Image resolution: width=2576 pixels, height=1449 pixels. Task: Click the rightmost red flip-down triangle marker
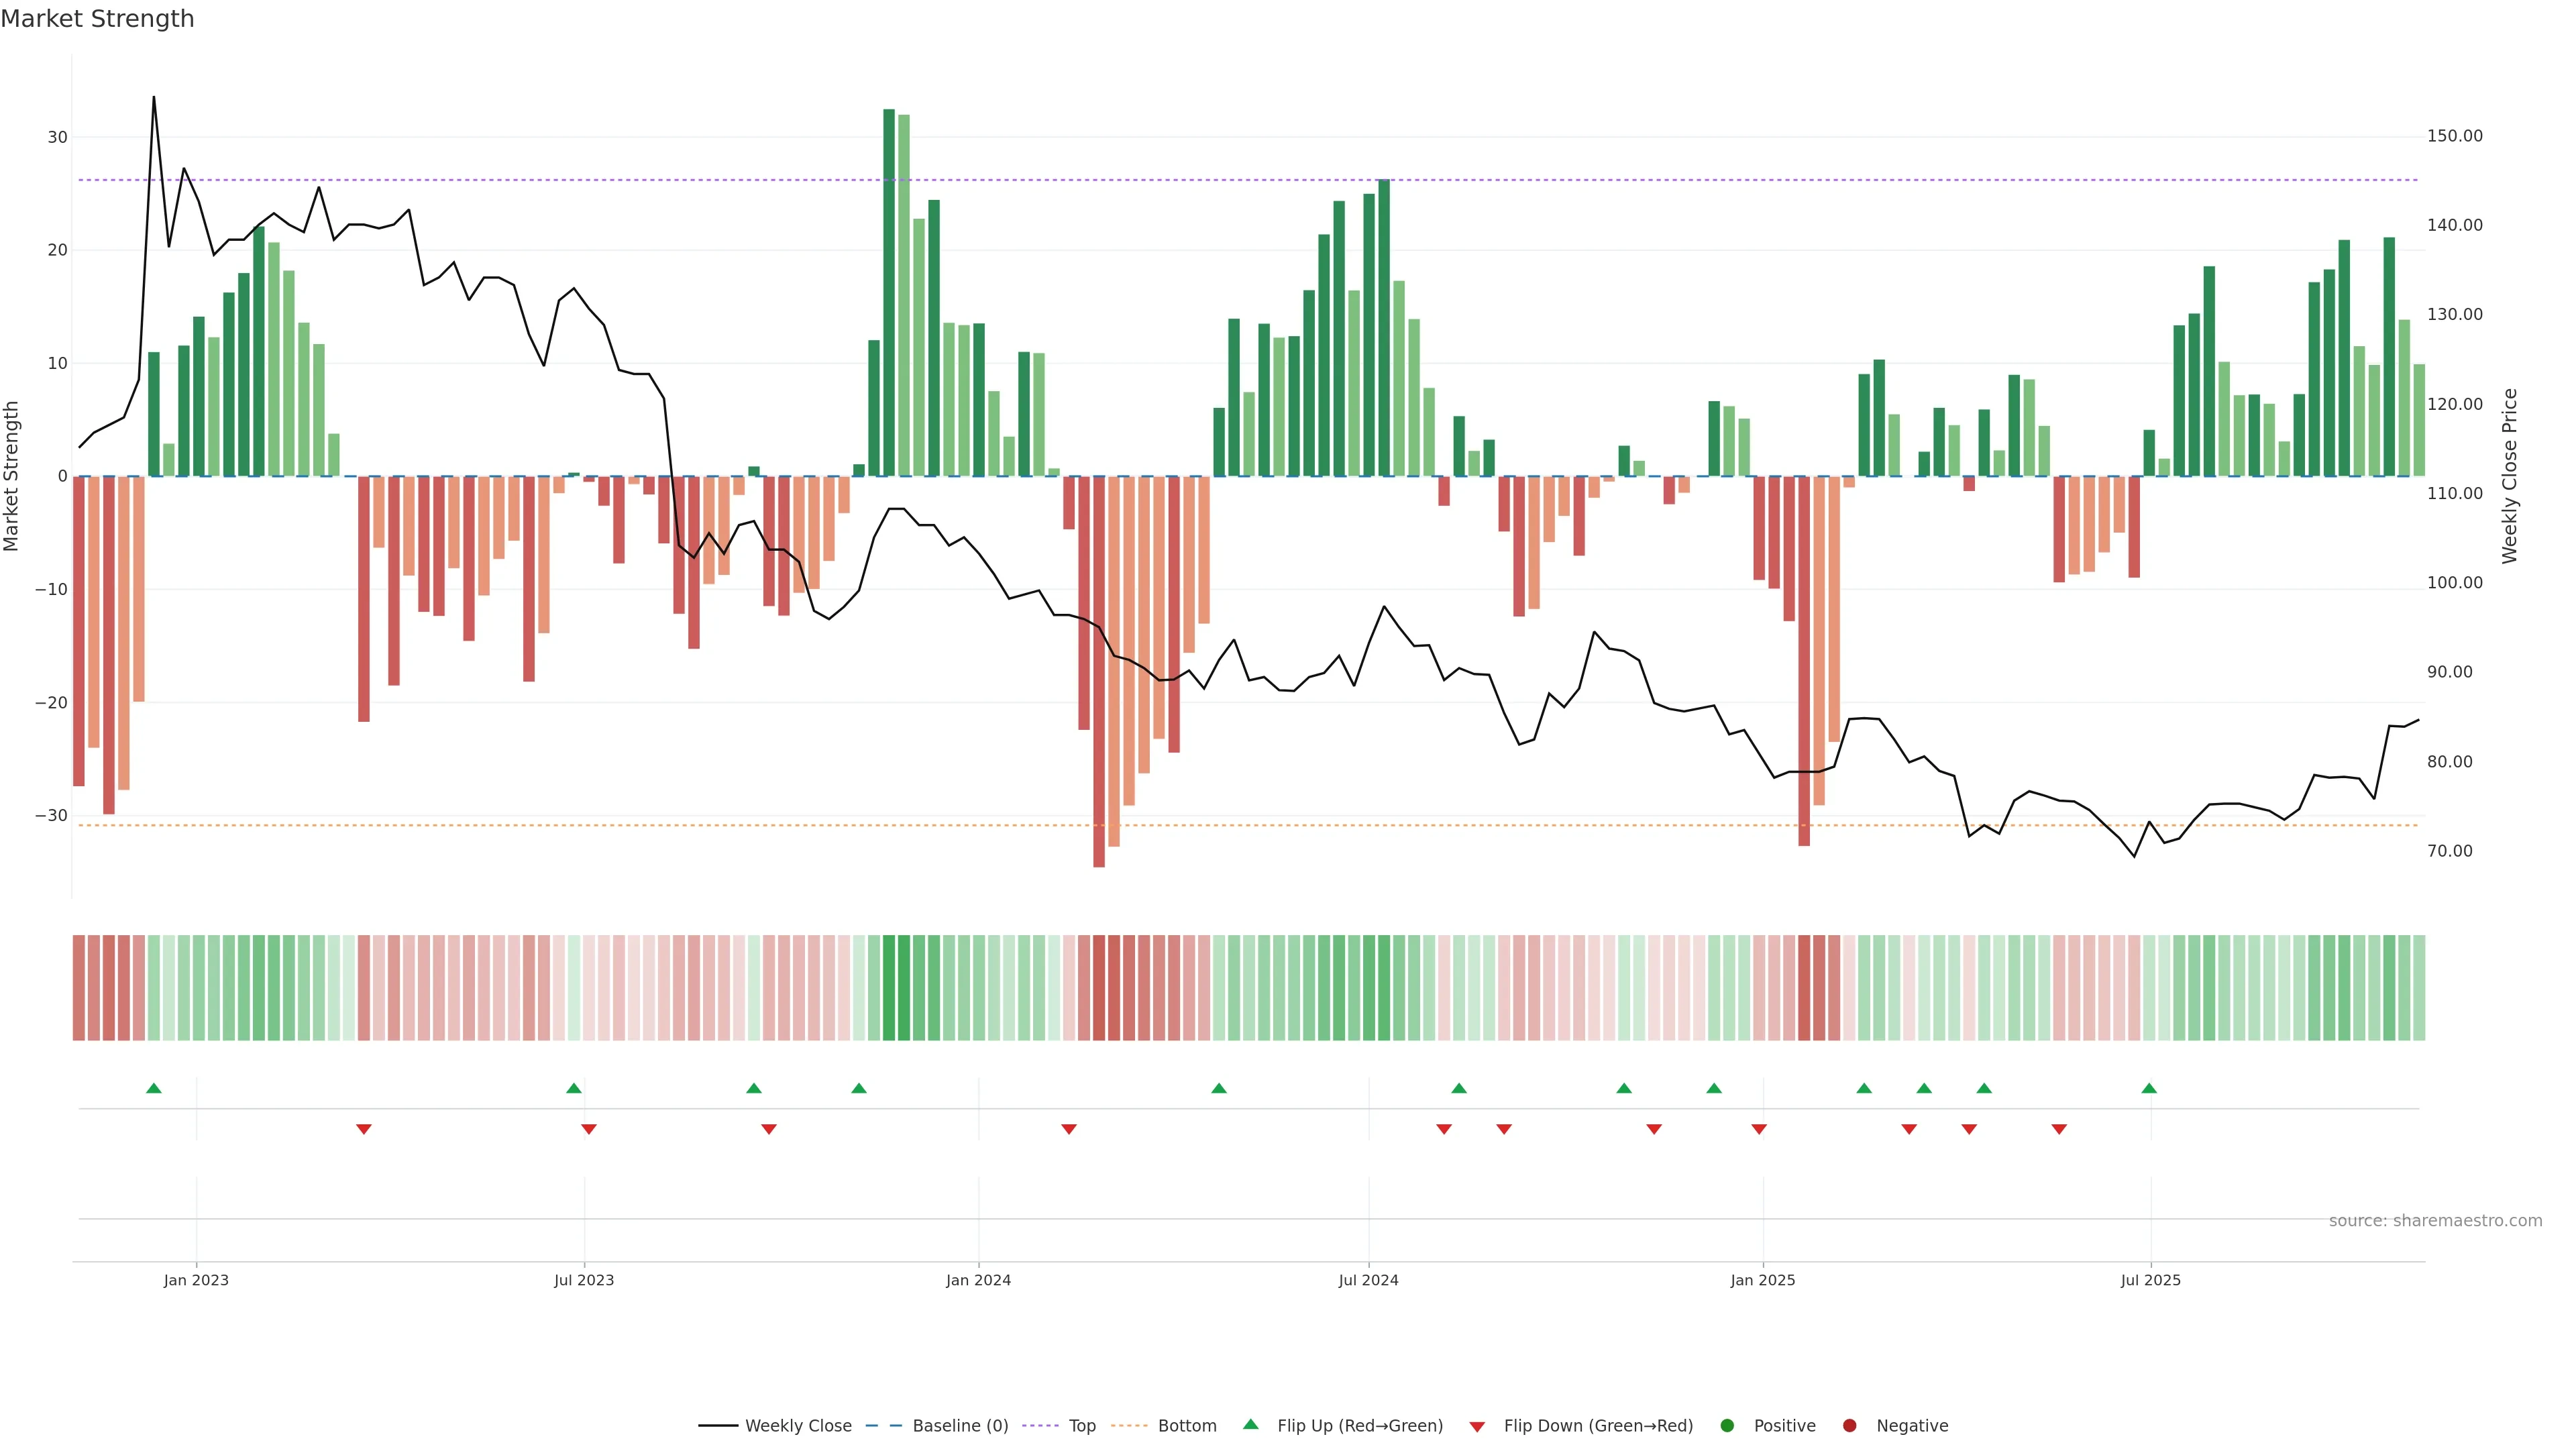pyautogui.click(x=2059, y=1129)
